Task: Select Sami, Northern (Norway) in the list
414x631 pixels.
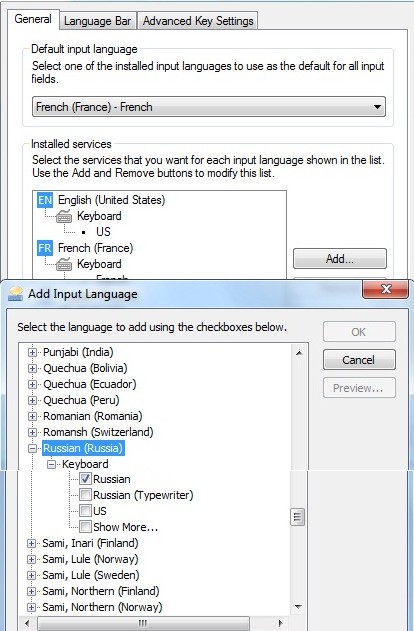Action: point(102,607)
